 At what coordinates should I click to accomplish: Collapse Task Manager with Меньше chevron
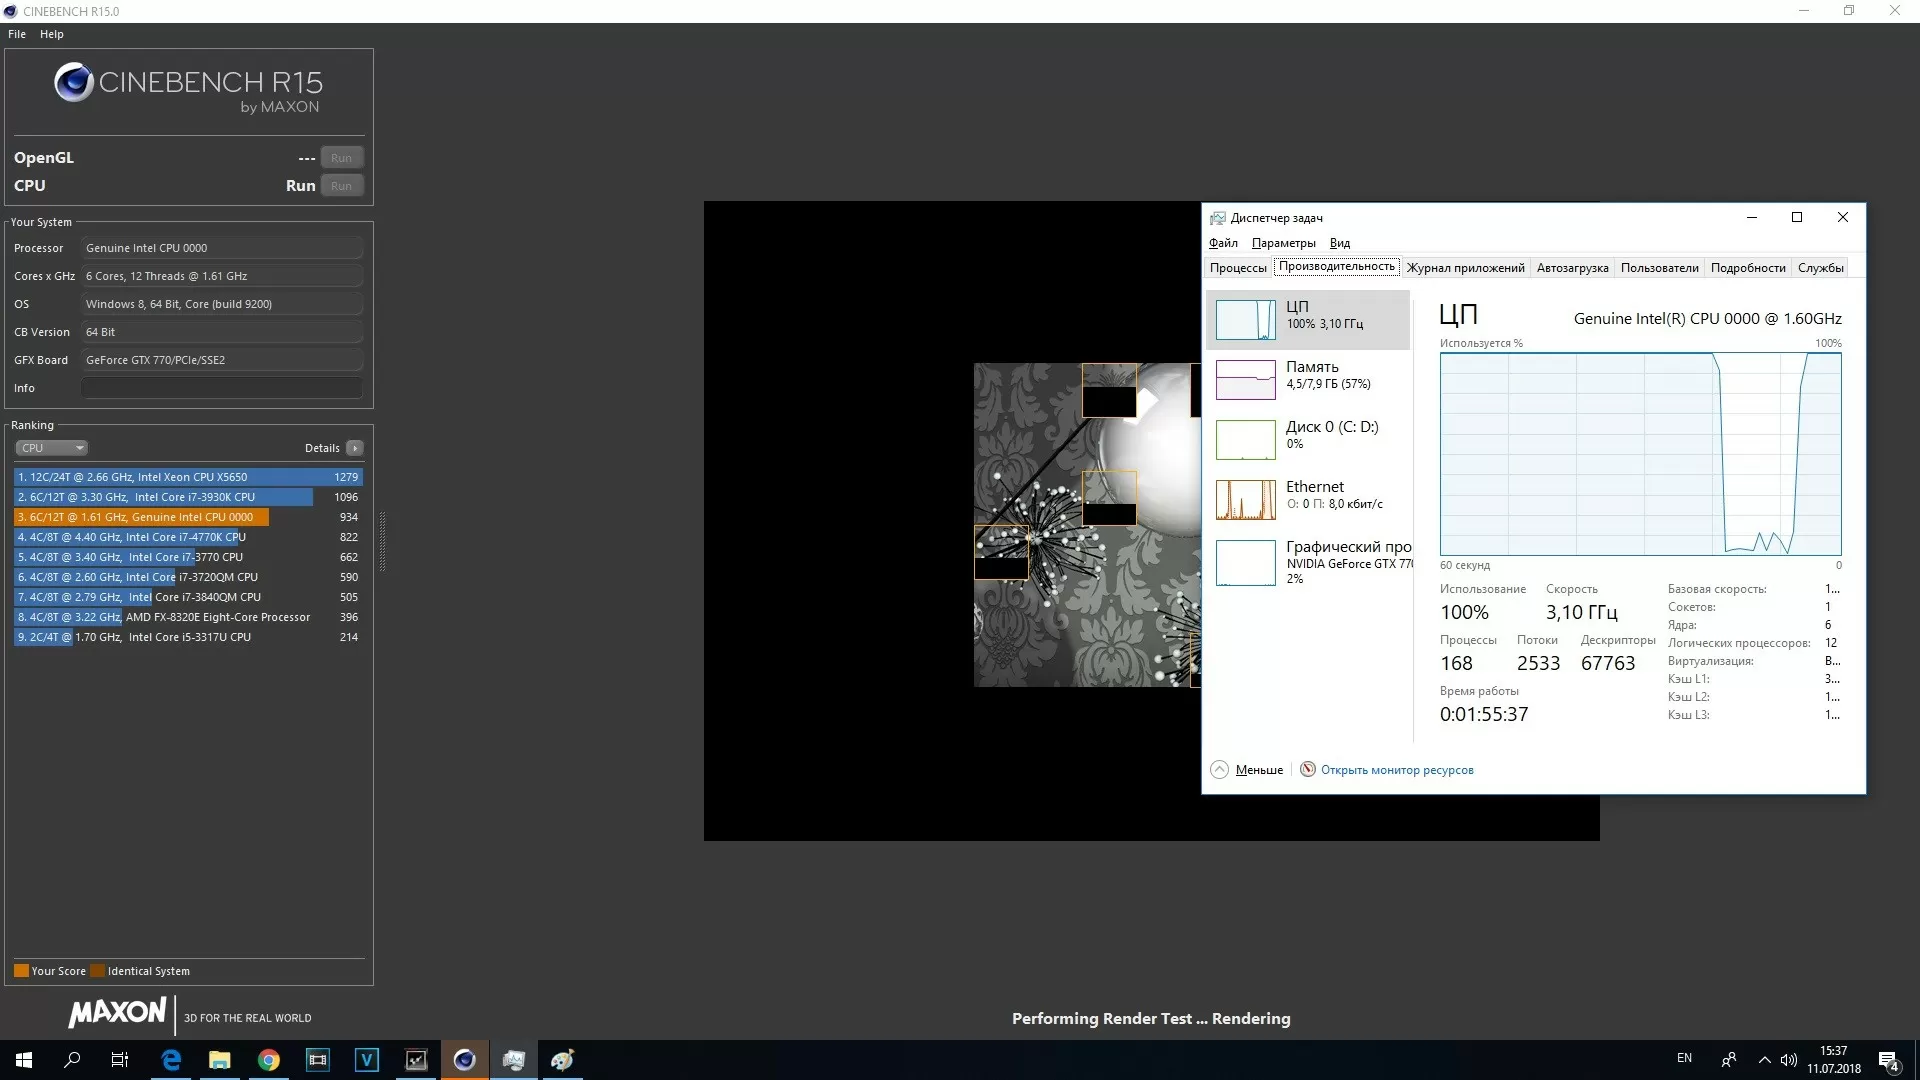tap(1219, 769)
